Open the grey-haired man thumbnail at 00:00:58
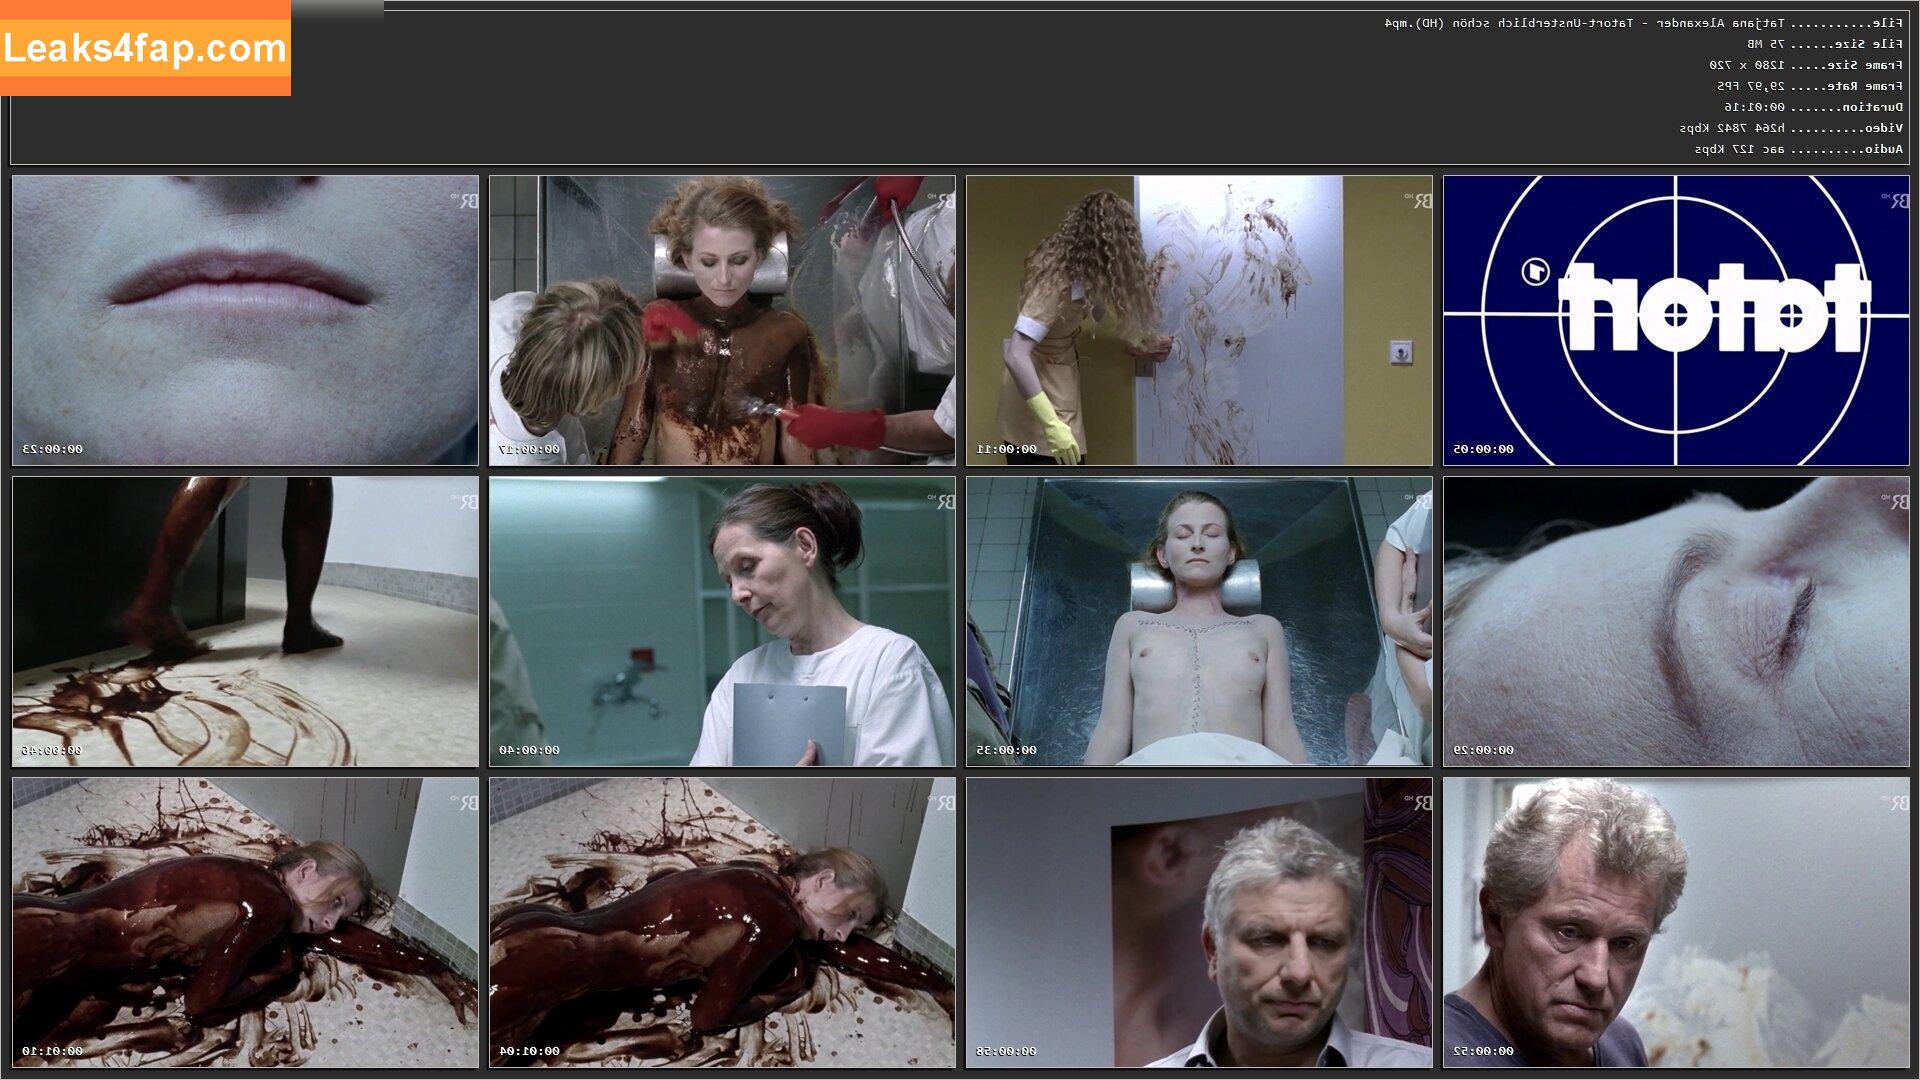The width and height of the screenshot is (1920, 1080). coord(1199,922)
